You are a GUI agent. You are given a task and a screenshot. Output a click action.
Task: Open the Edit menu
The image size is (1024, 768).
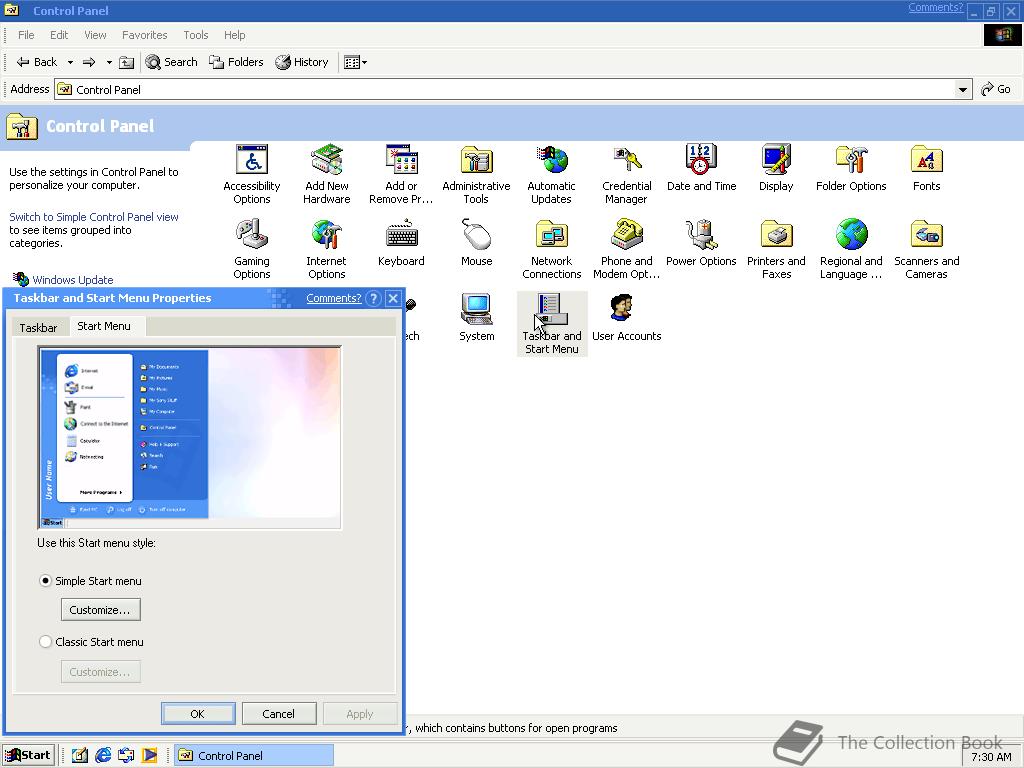coord(59,35)
